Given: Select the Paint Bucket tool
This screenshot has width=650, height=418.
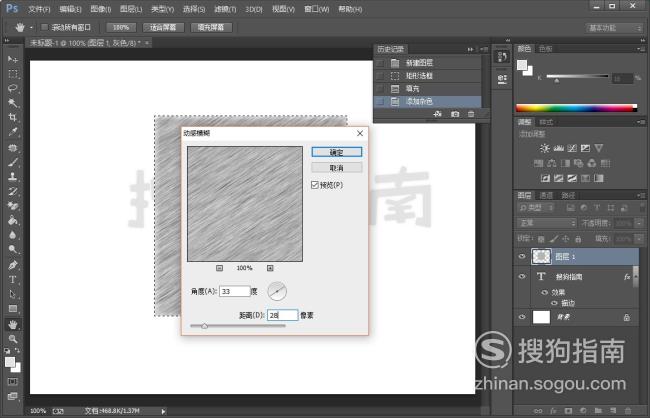Looking at the screenshot, I should [12, 220].
